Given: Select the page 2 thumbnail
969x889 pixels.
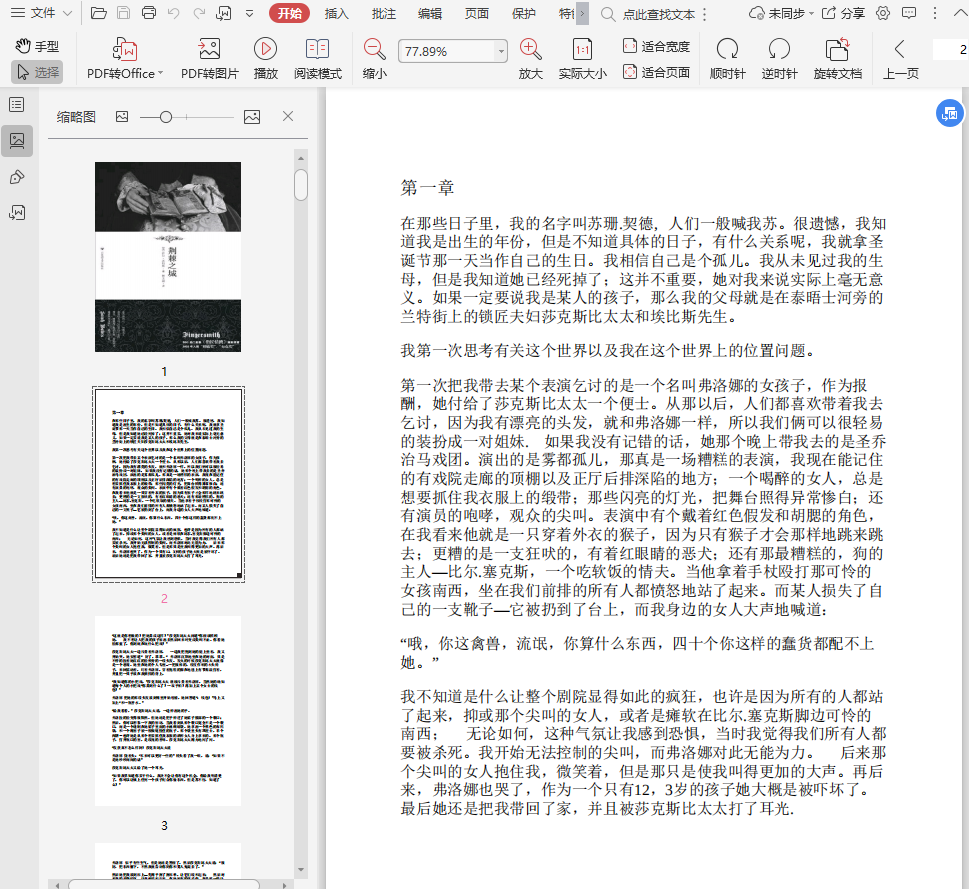Looking at the screenshot, I should tap(168, 484).
